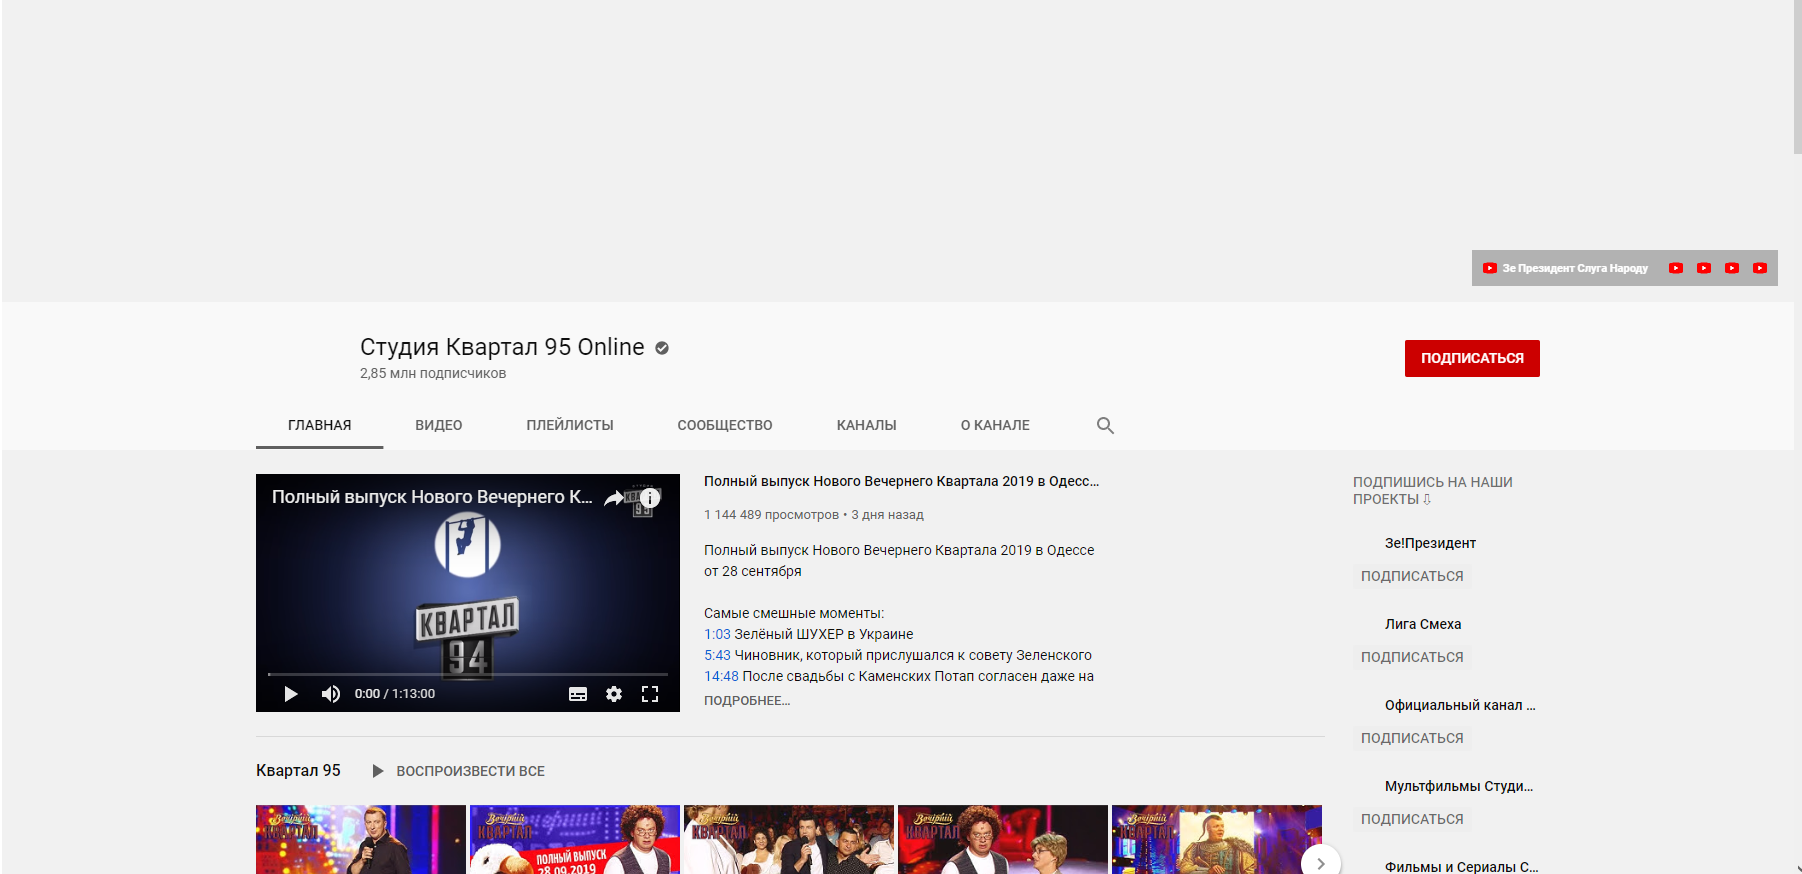
Task: Open thumbnail showing audience group of men
Action: point(789,840)
